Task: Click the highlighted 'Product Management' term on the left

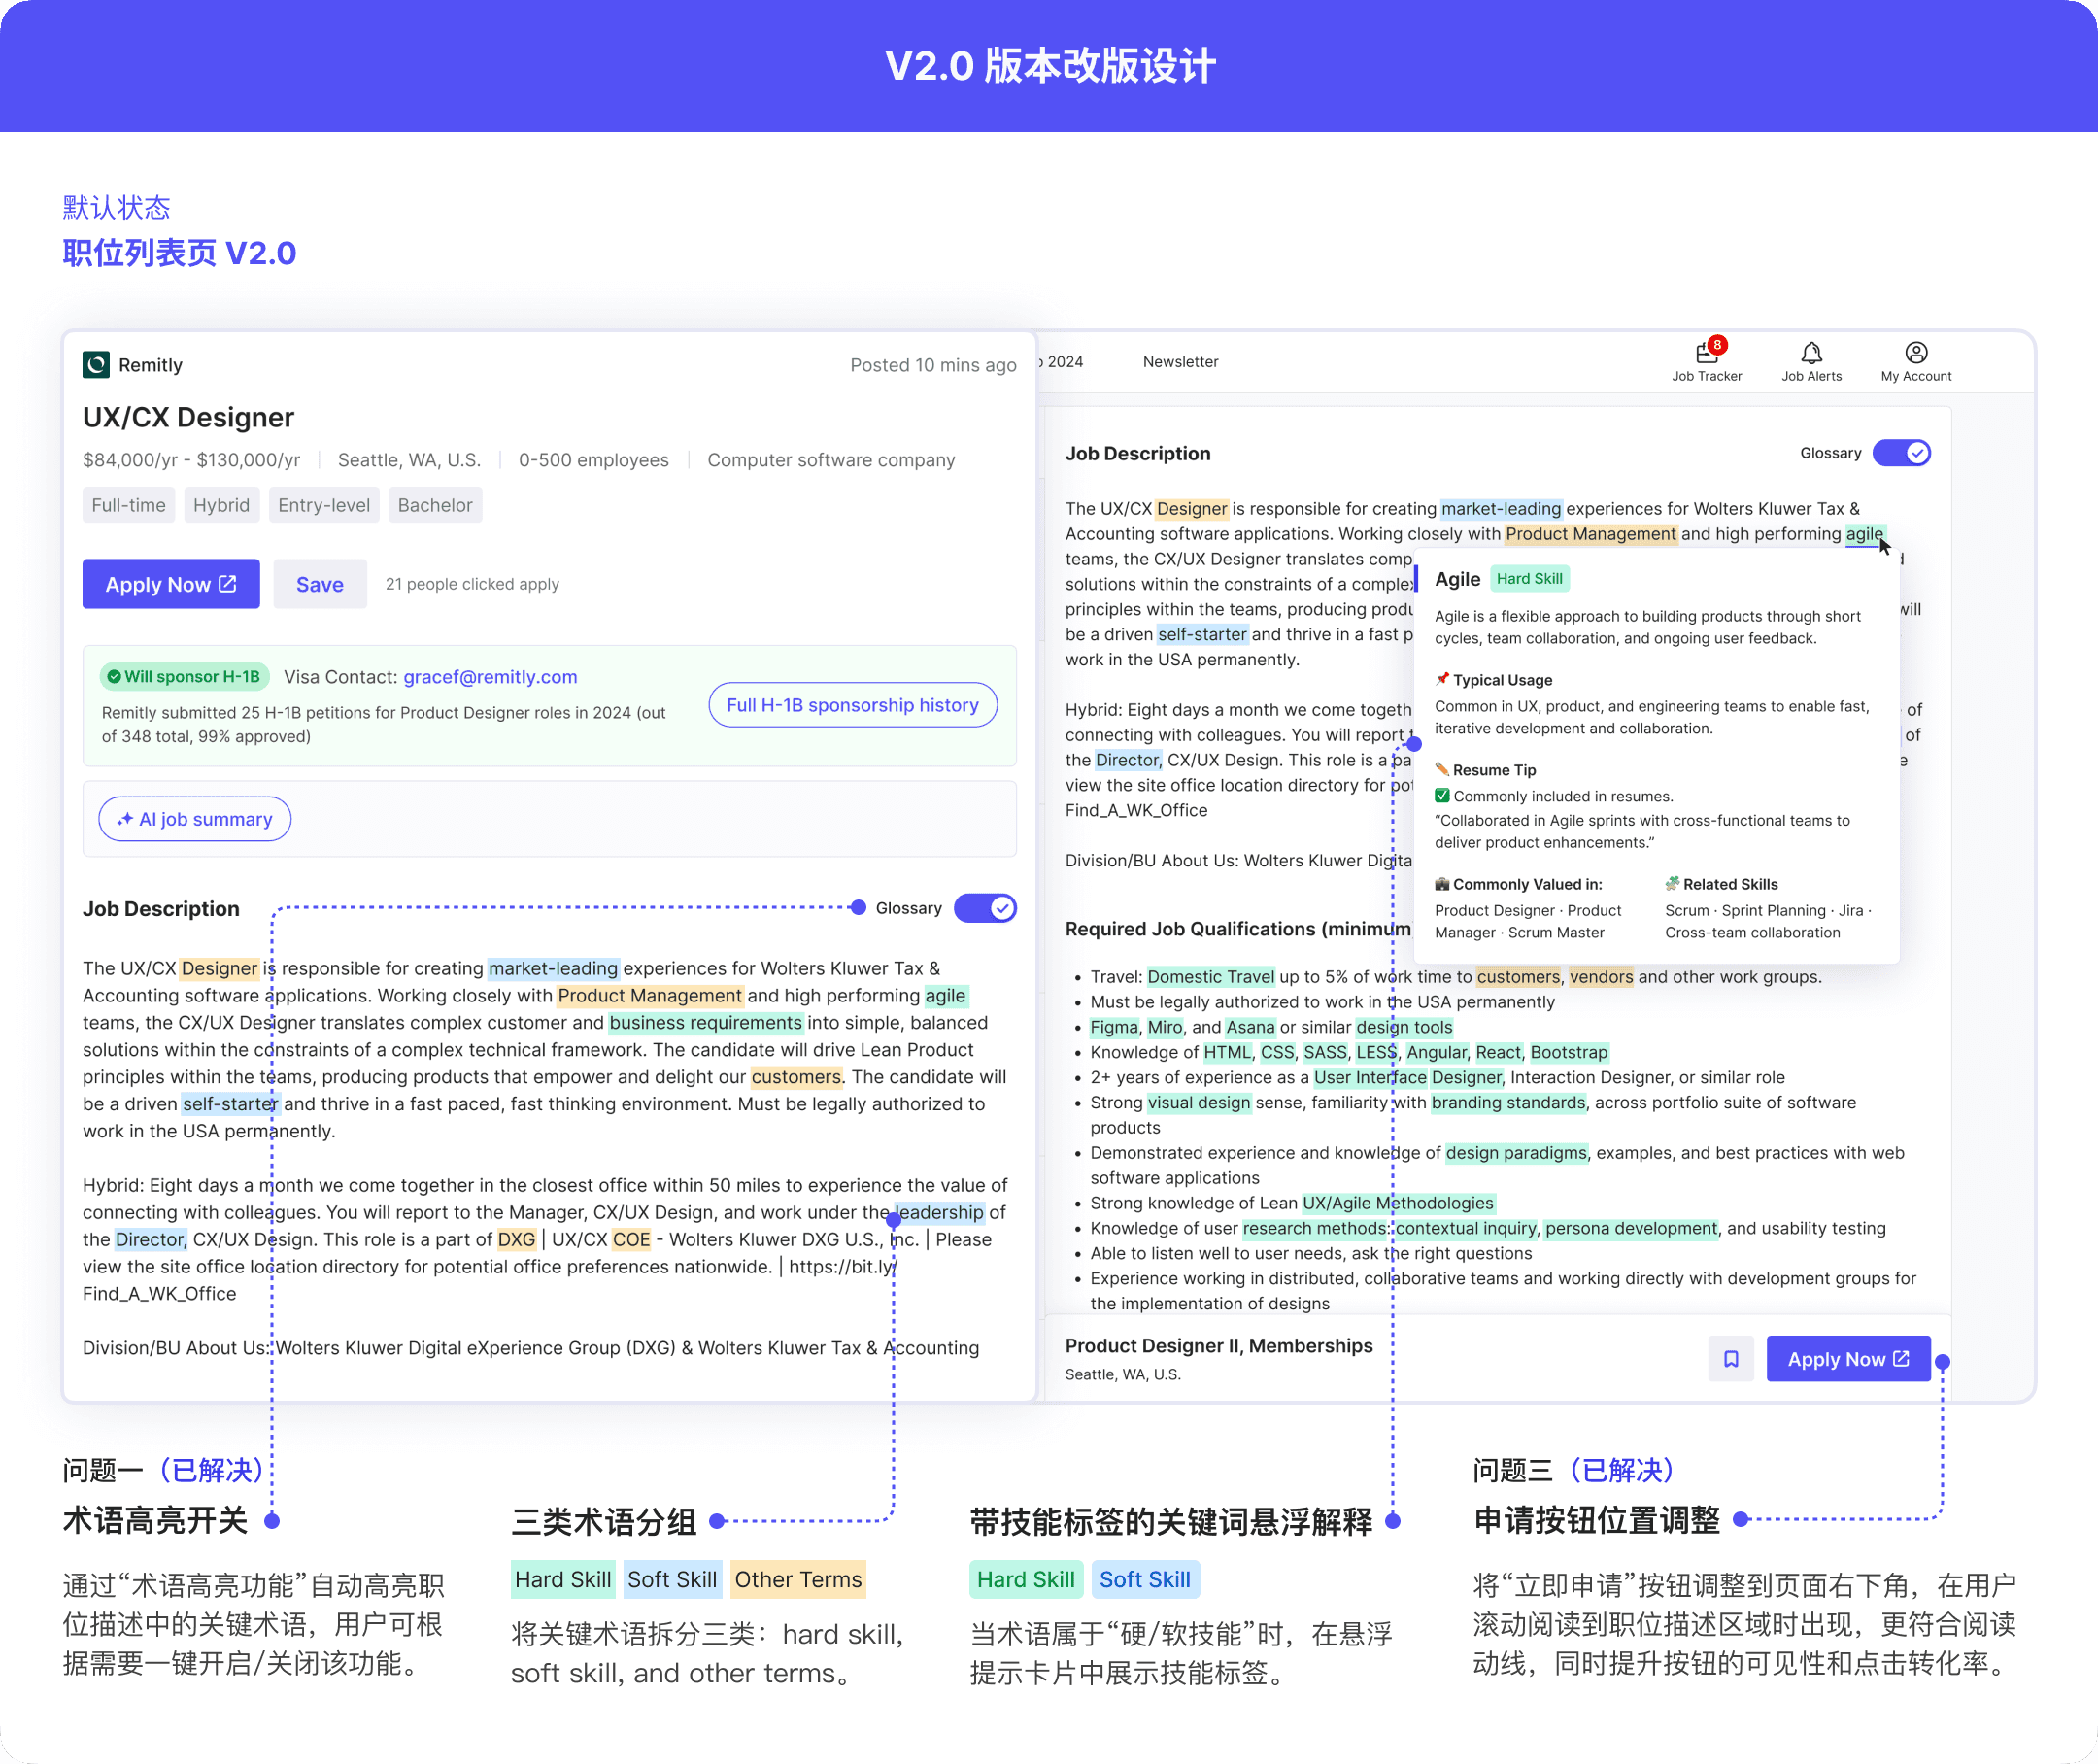Action: pos(650,996)
